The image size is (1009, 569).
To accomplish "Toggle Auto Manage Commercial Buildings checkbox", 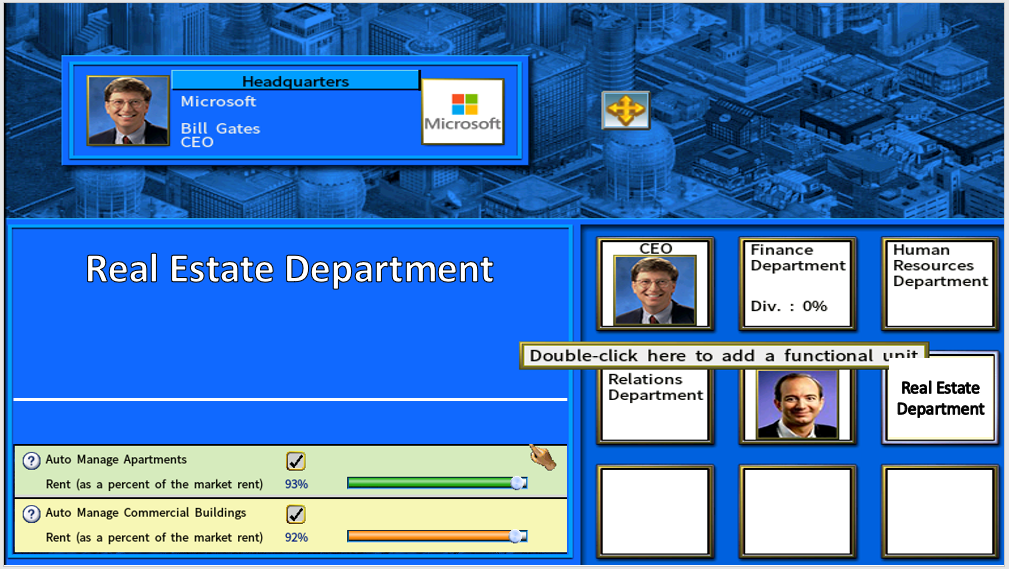I will tap(296, 514).
